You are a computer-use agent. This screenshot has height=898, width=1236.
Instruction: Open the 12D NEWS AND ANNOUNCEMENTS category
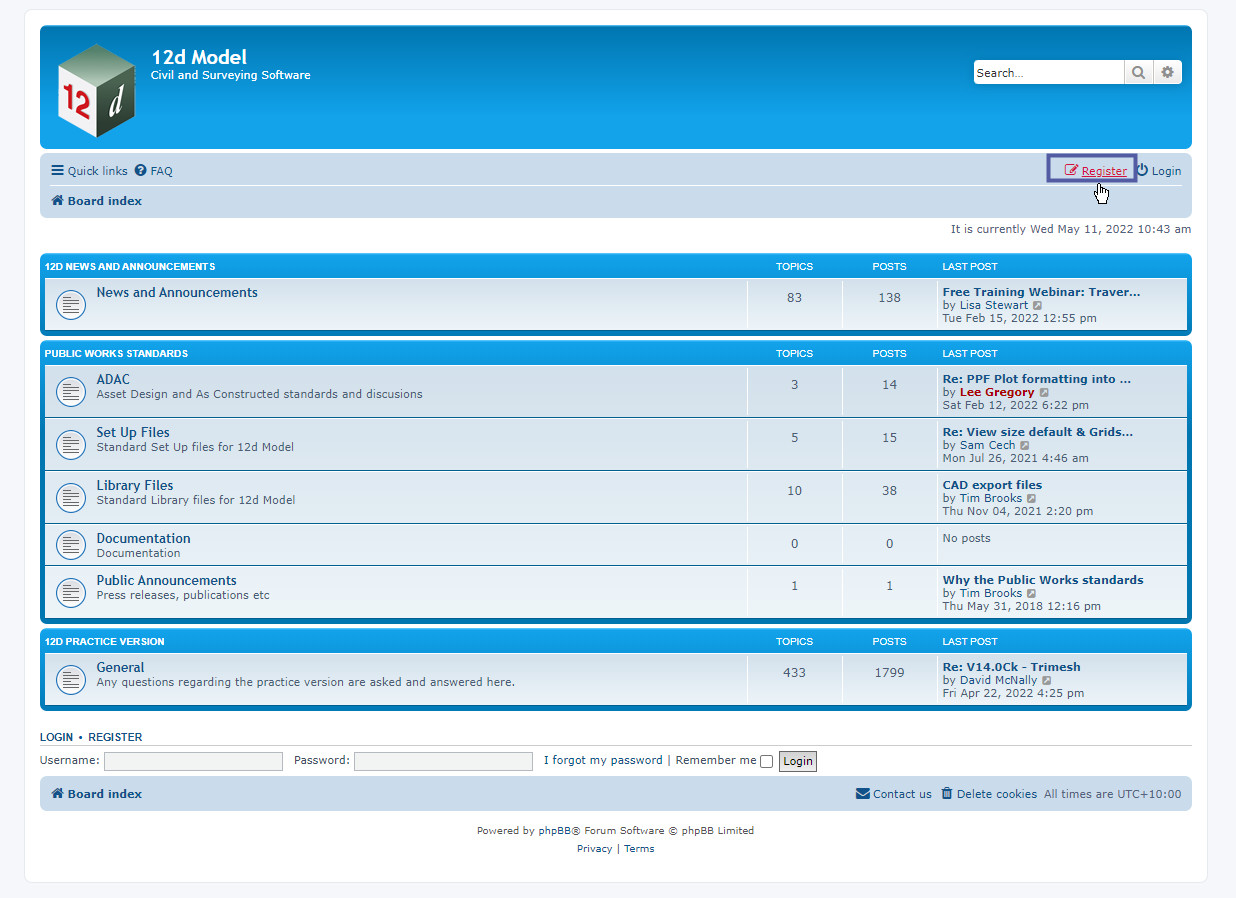(x=130, y=267)
